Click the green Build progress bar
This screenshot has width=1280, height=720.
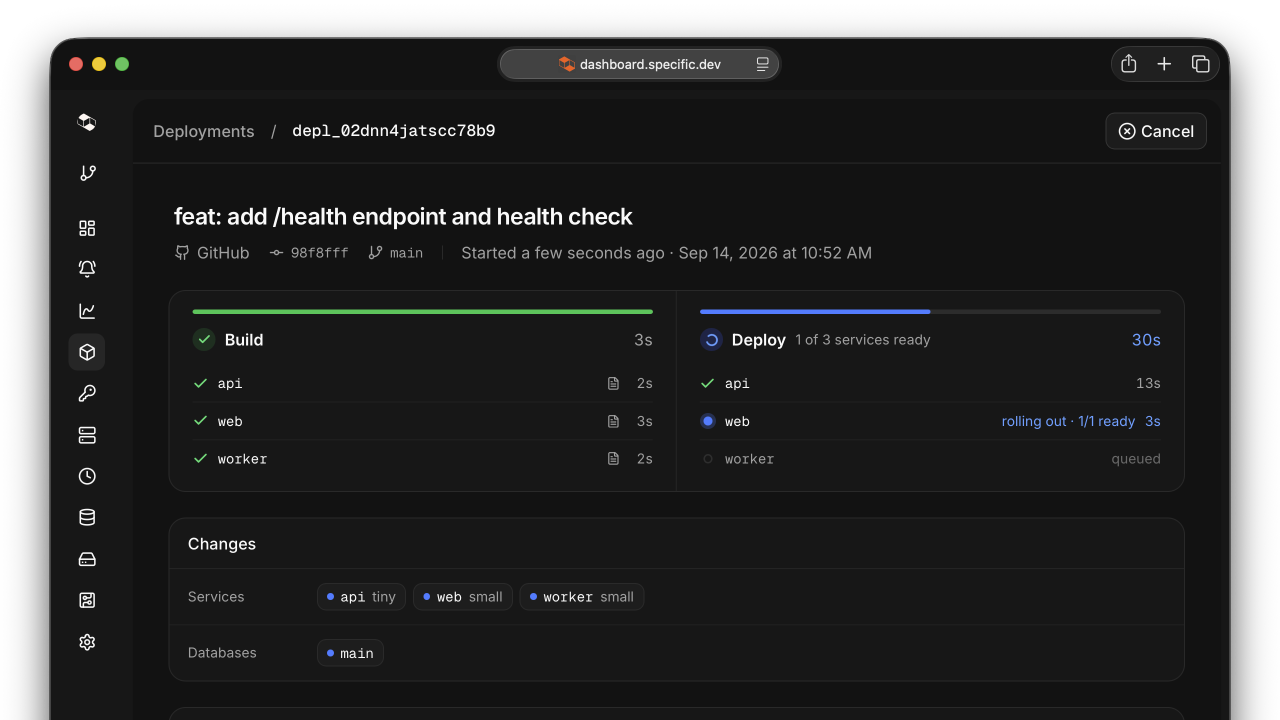[x=422, y=312]
